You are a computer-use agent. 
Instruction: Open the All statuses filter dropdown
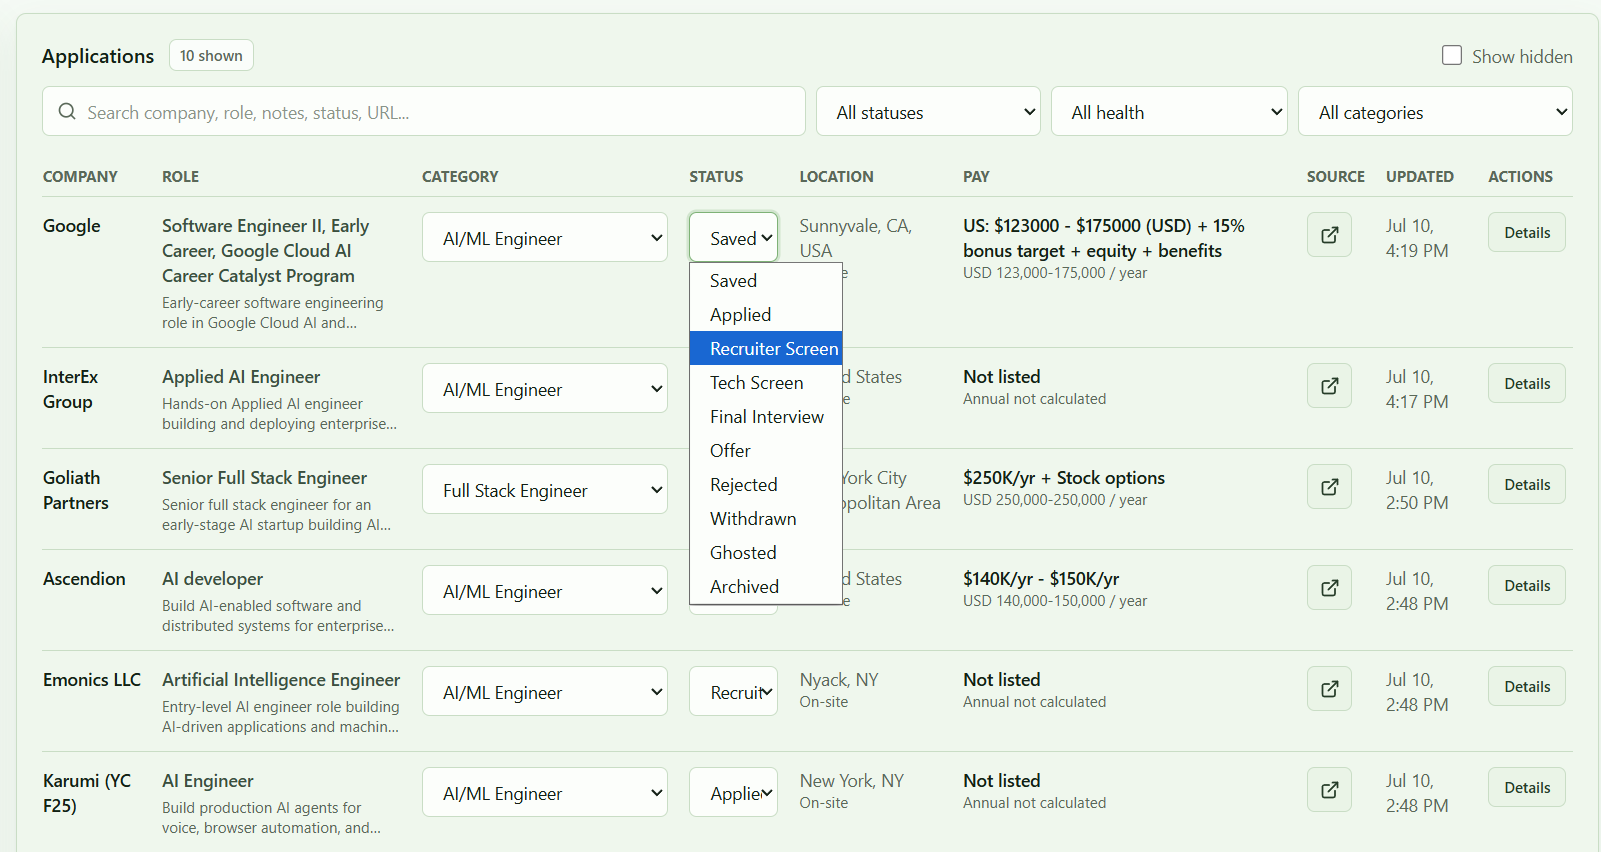click(x=928, y=111)
